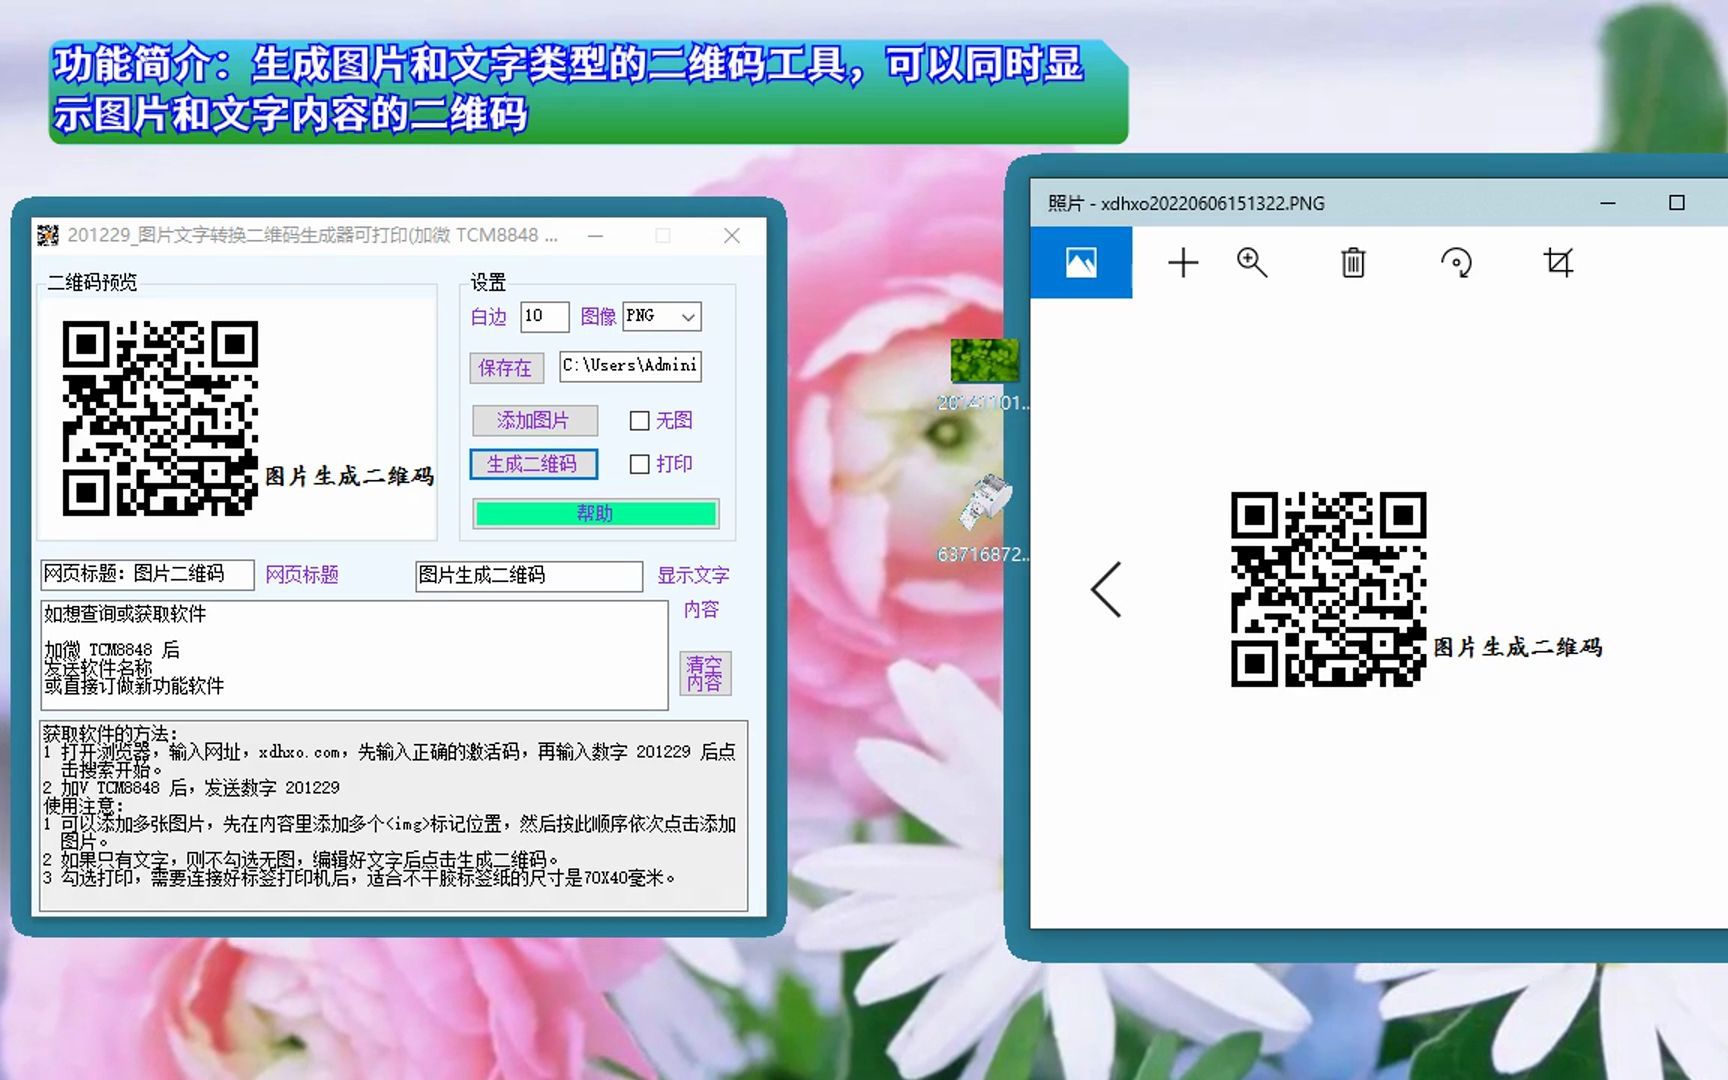Click the 清空内容 button
The width and height of the screenshot is (1728, 1080).
pos(706,672)
